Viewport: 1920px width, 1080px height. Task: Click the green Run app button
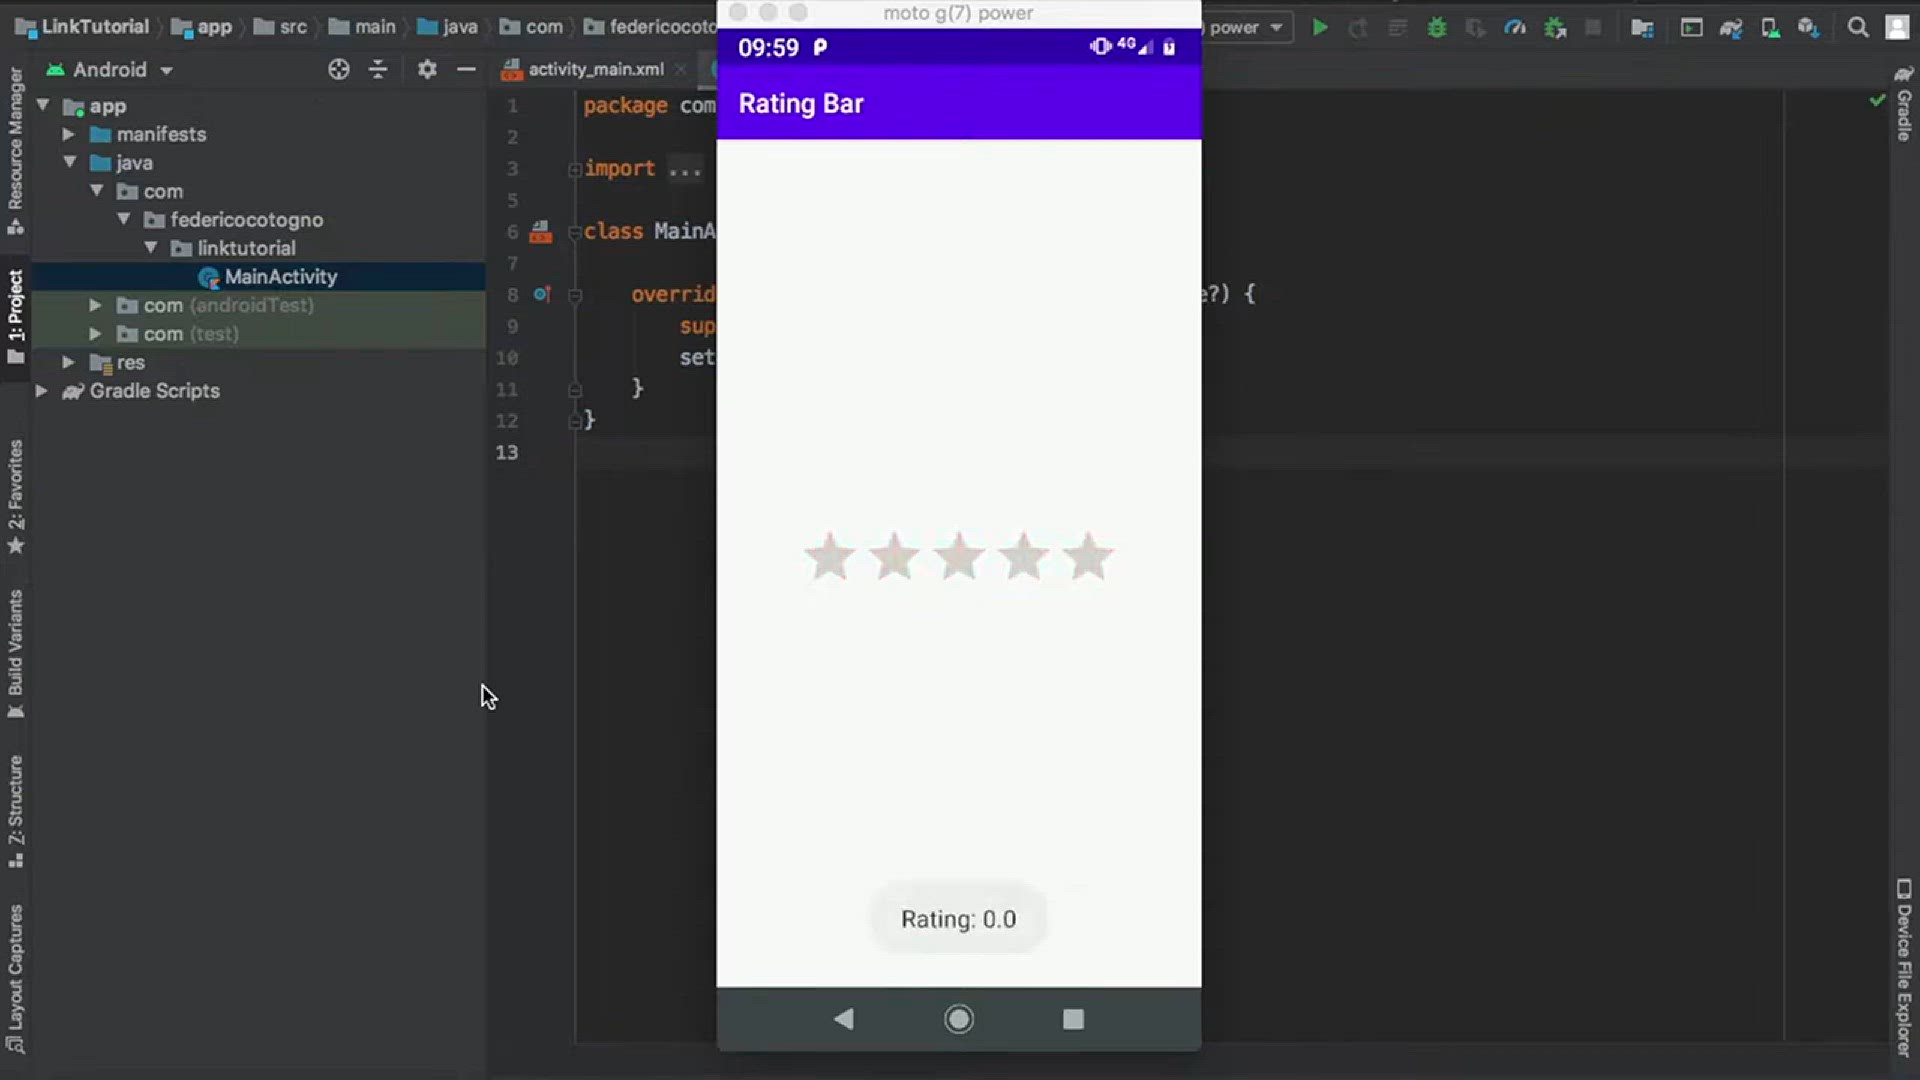coord(1320,28)
